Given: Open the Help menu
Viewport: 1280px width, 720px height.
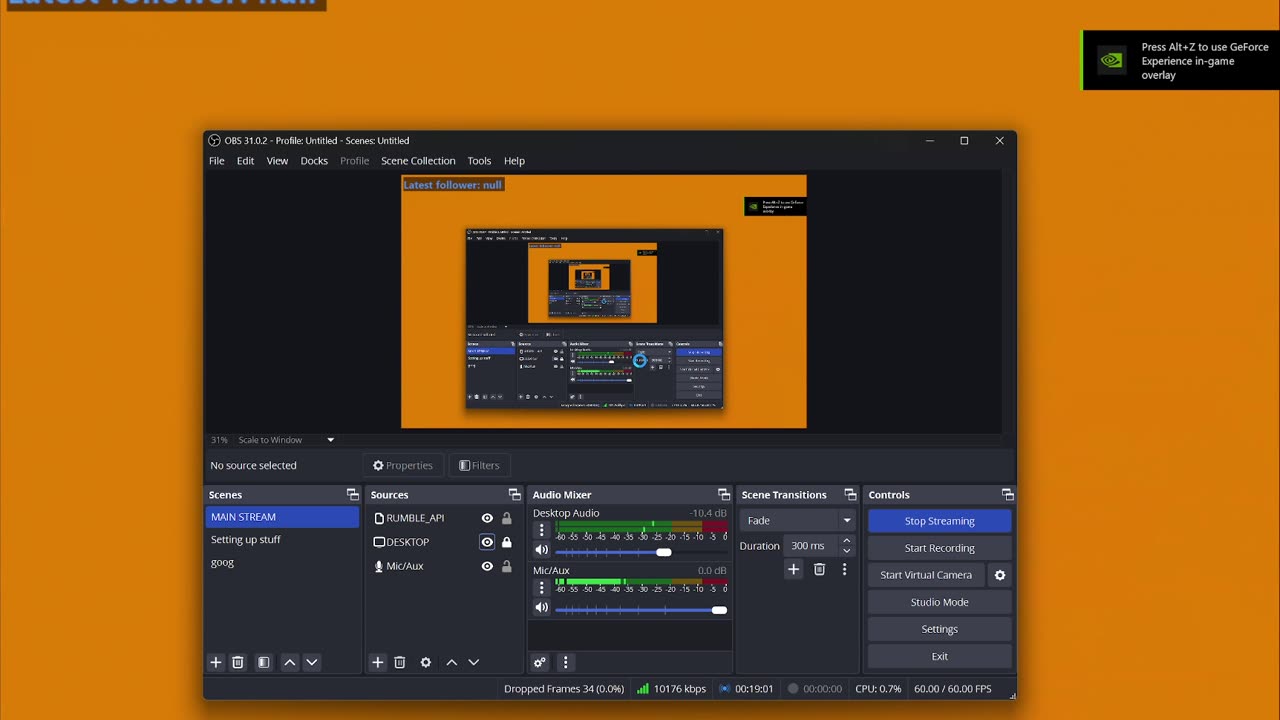Looking at the screenshot, I should 514,161.
